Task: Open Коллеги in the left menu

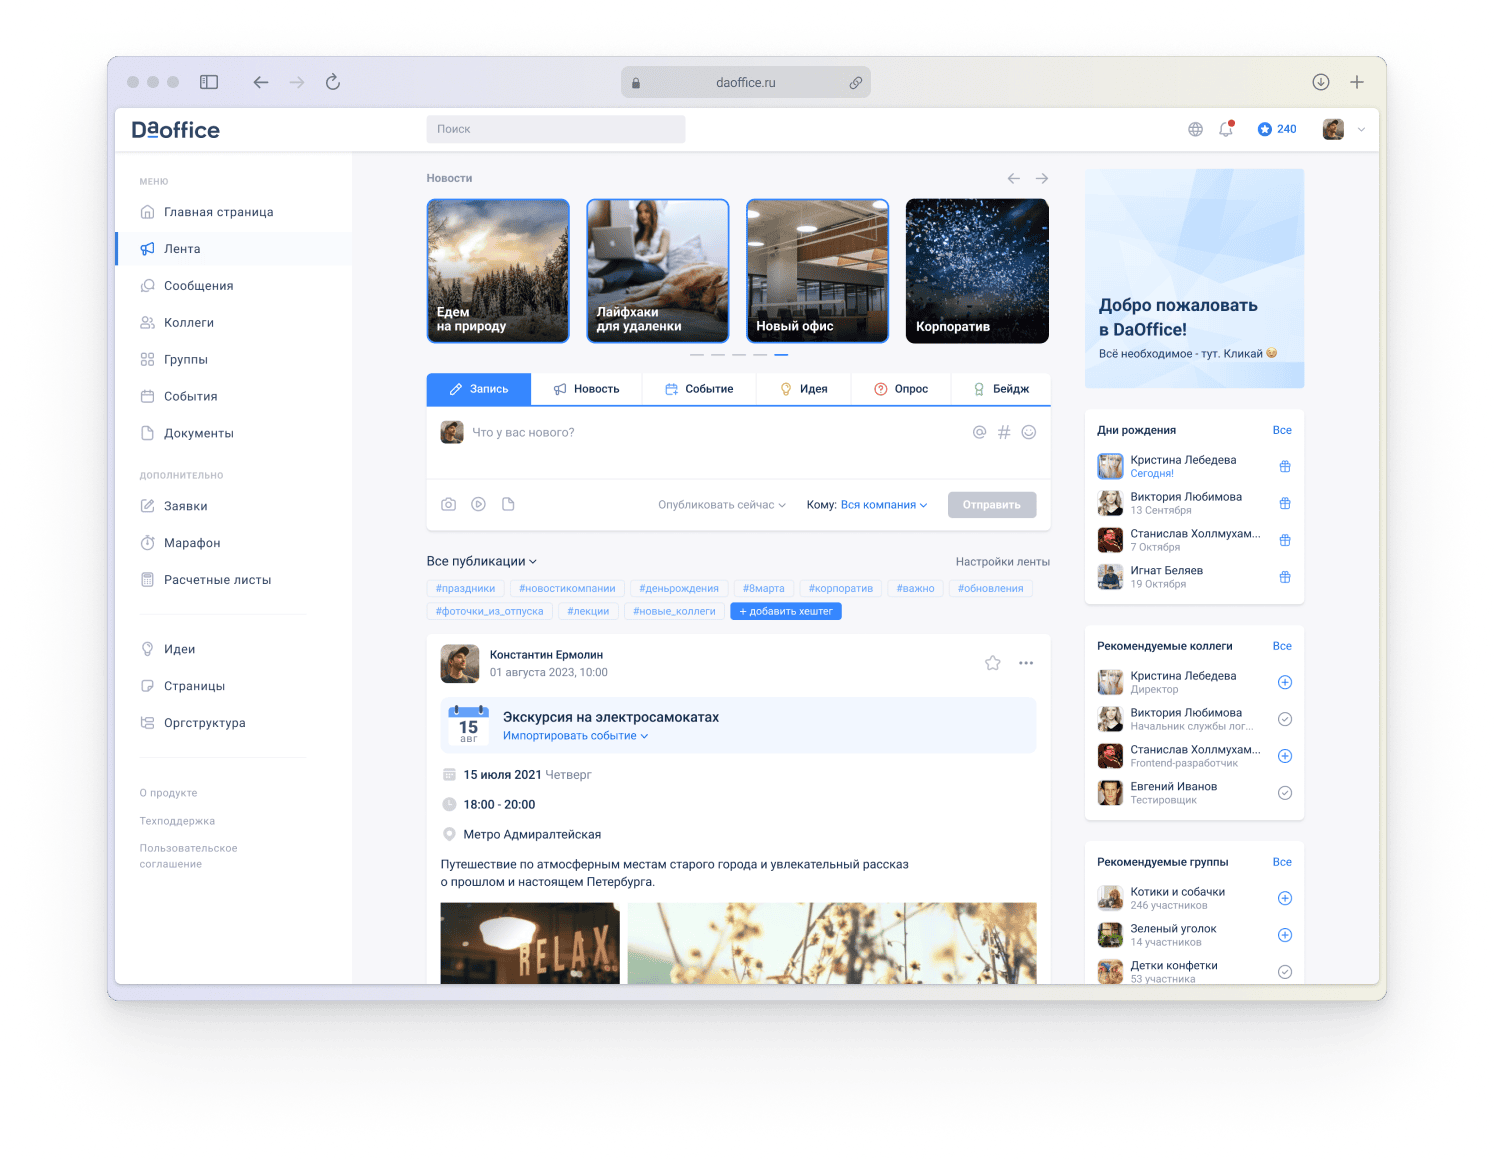Action: tap(188, 323)
